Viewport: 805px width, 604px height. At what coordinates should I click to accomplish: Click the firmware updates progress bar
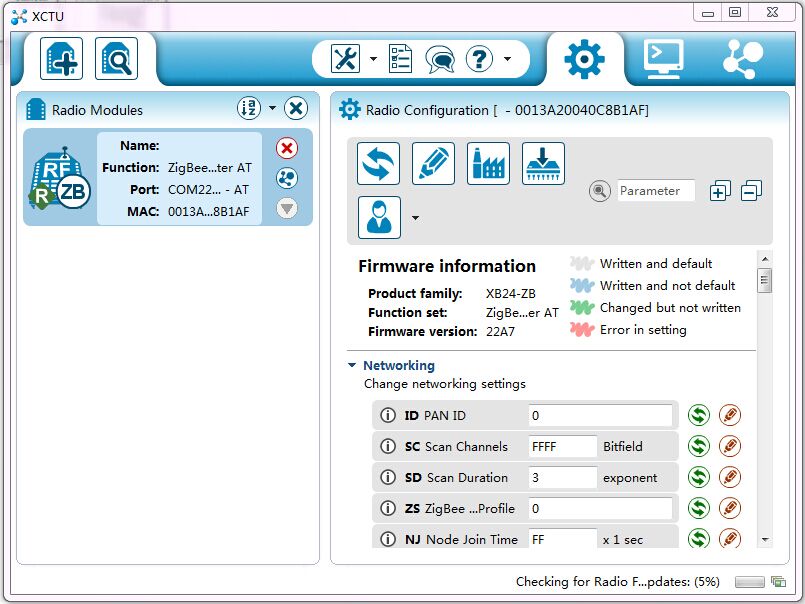pyautogui.click(x=750, y=581)
